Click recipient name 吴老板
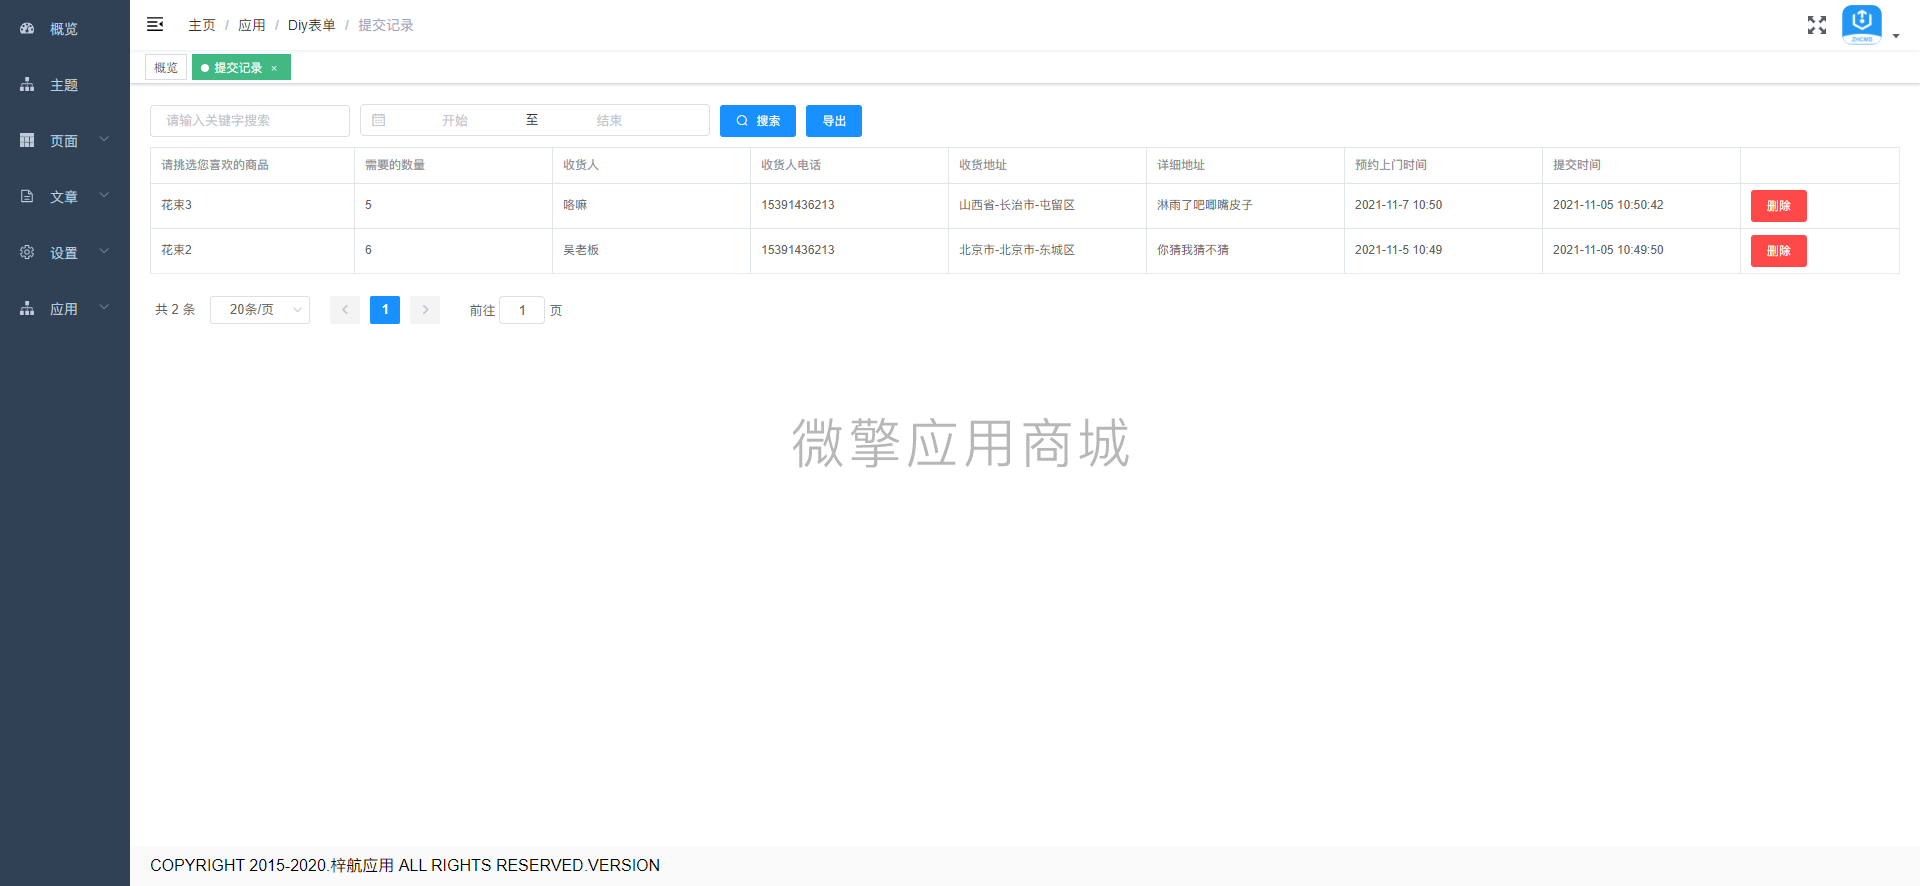 point(581,250)
